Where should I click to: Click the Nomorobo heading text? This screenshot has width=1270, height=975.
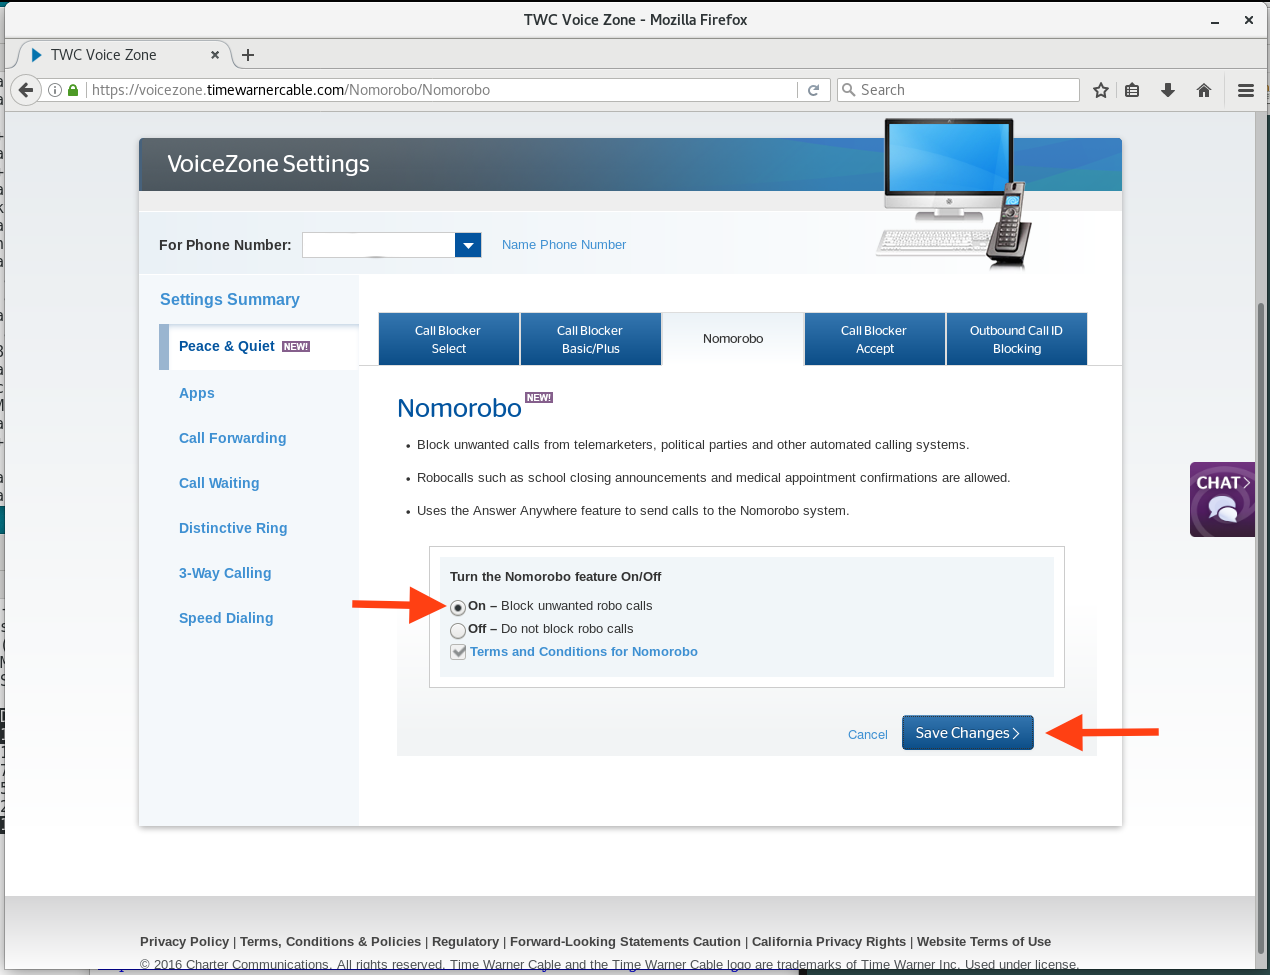(459, 408)
